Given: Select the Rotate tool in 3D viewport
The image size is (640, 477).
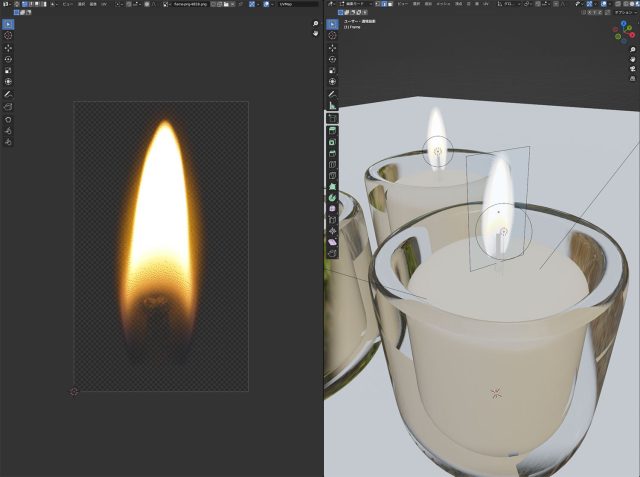Looking at the screenshot, I should (x=332, y=59).
